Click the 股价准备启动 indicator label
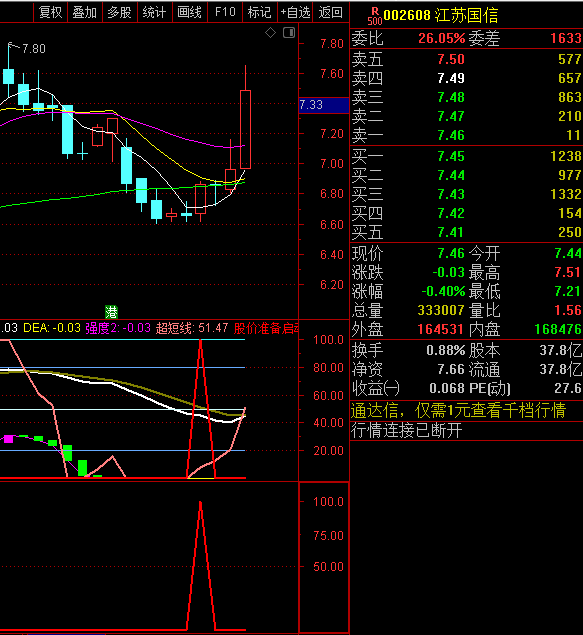 tap(266, 328)
